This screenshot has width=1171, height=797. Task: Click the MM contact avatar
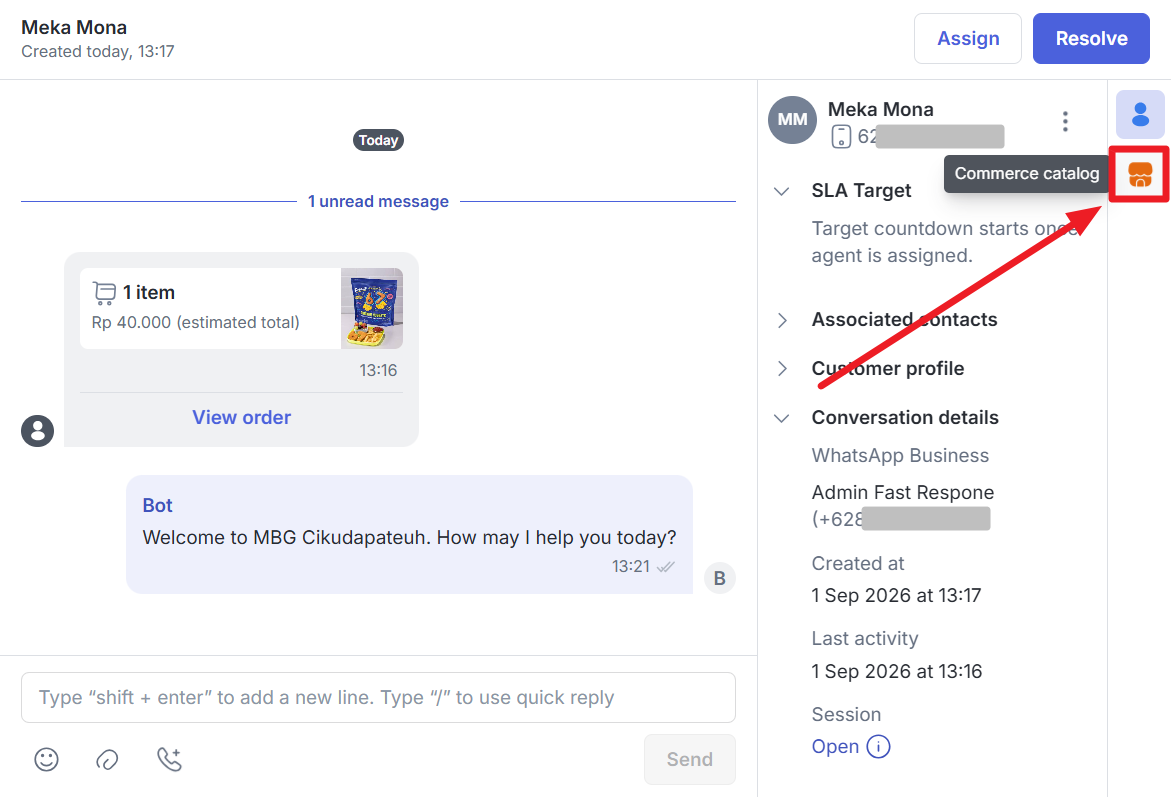tap(792, 120)
